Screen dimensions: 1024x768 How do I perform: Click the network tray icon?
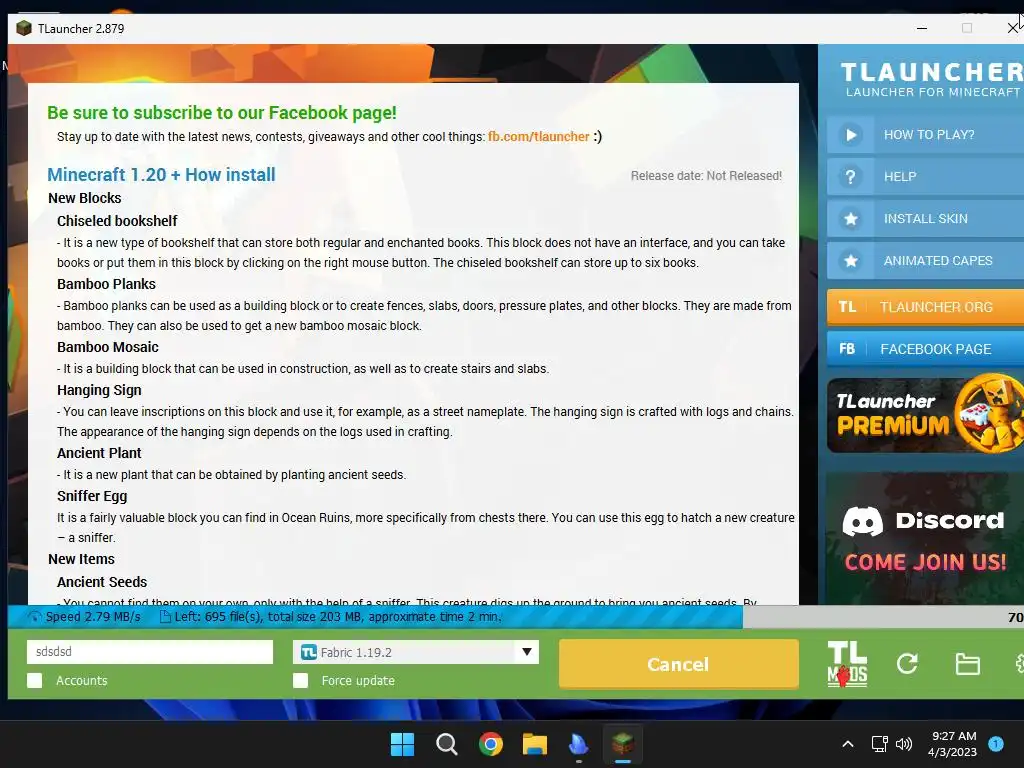[880, 744]
